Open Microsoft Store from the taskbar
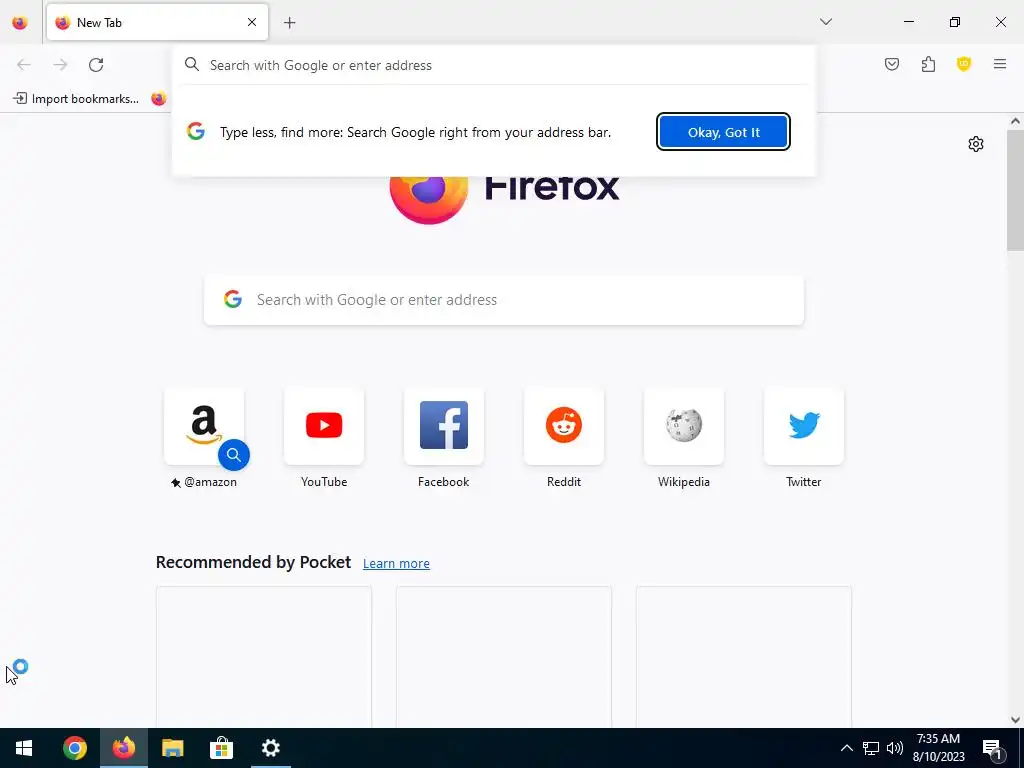 [x=221, y=748]
